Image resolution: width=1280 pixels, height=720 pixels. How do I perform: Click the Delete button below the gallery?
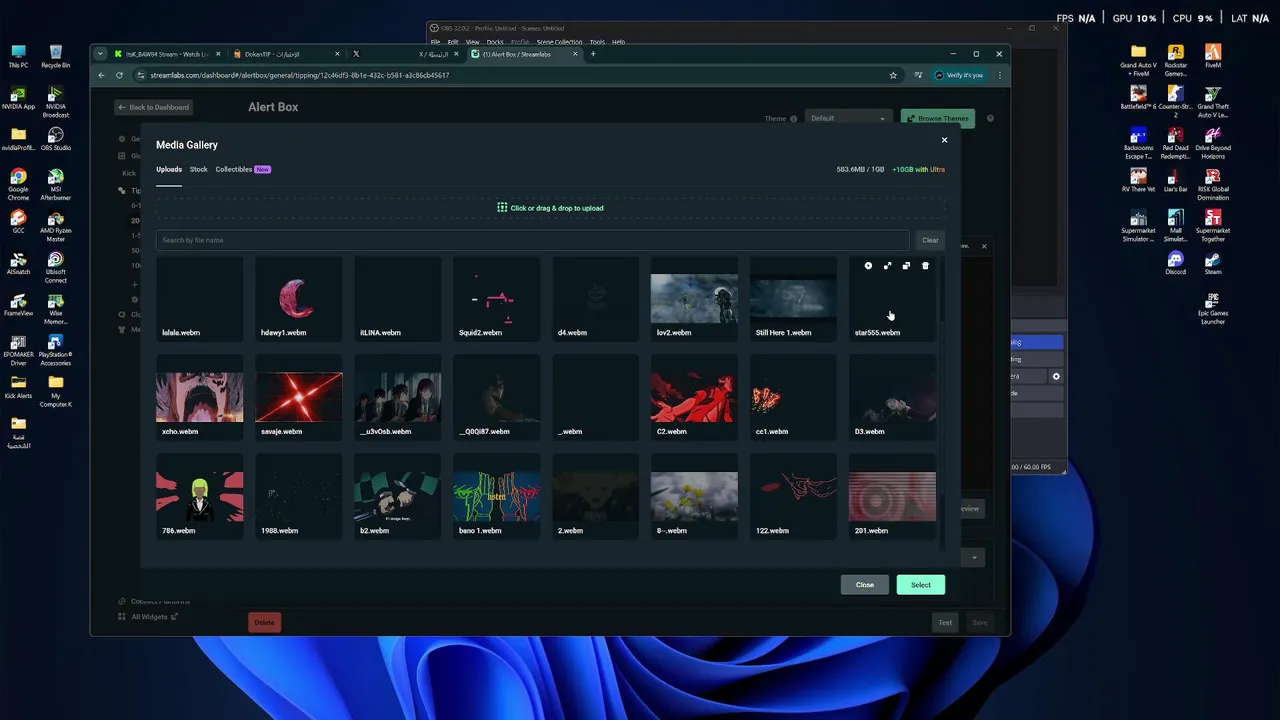pos(264,622)
